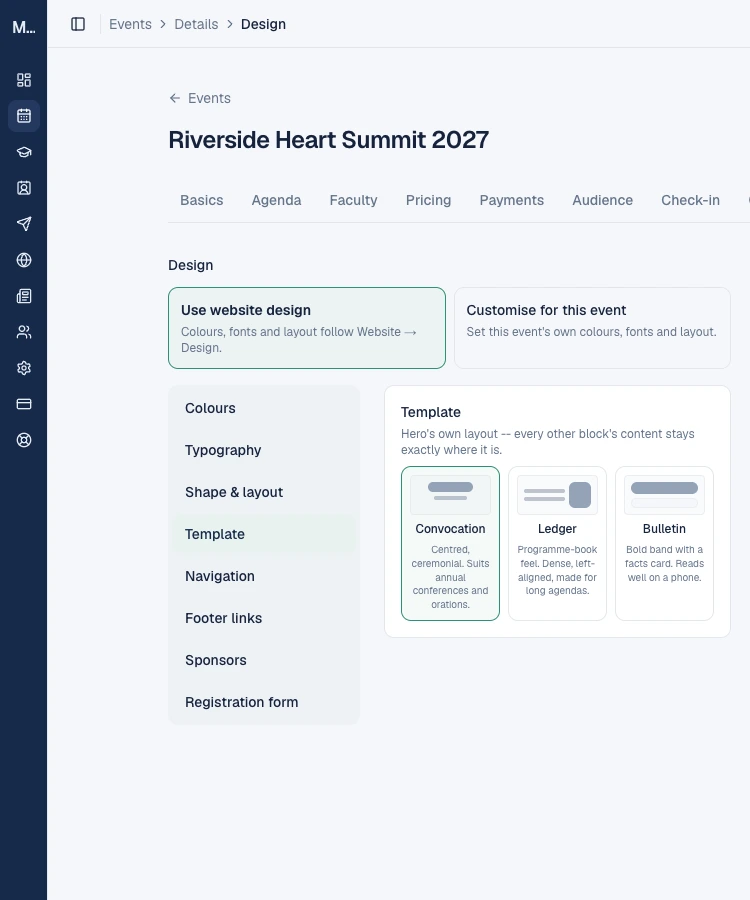Viewport: 750px width, 900px height.
Task: Open the newspaper icon in sidebar
Action: tap(24, 296)
